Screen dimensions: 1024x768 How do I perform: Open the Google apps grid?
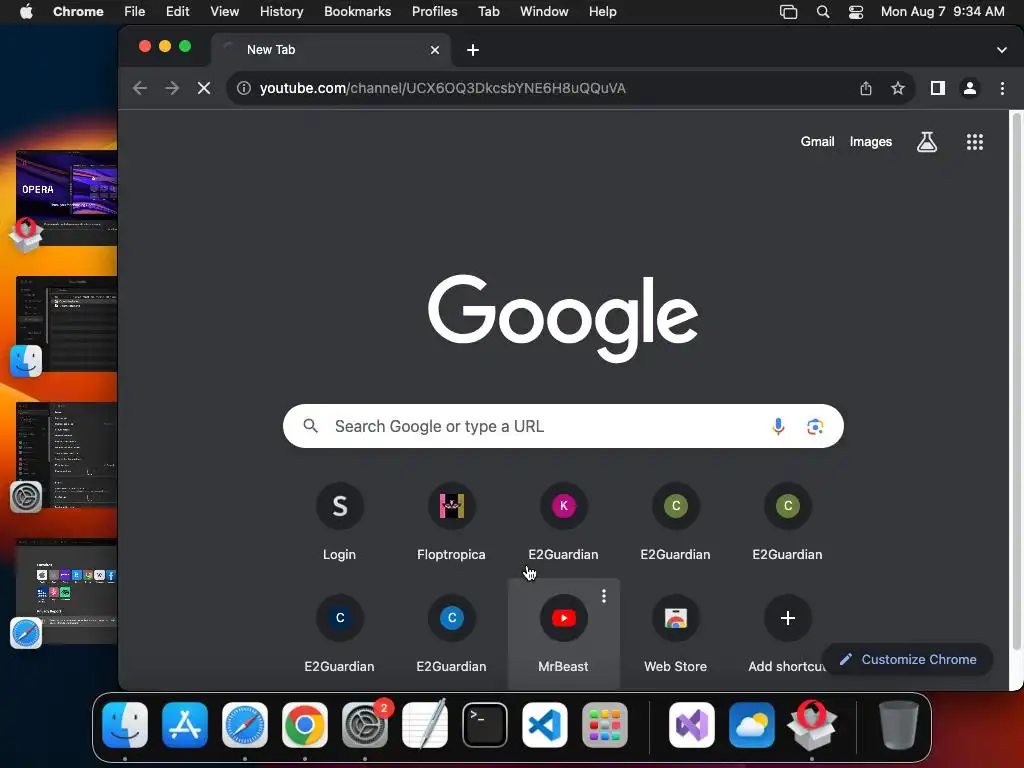[975, 142]
